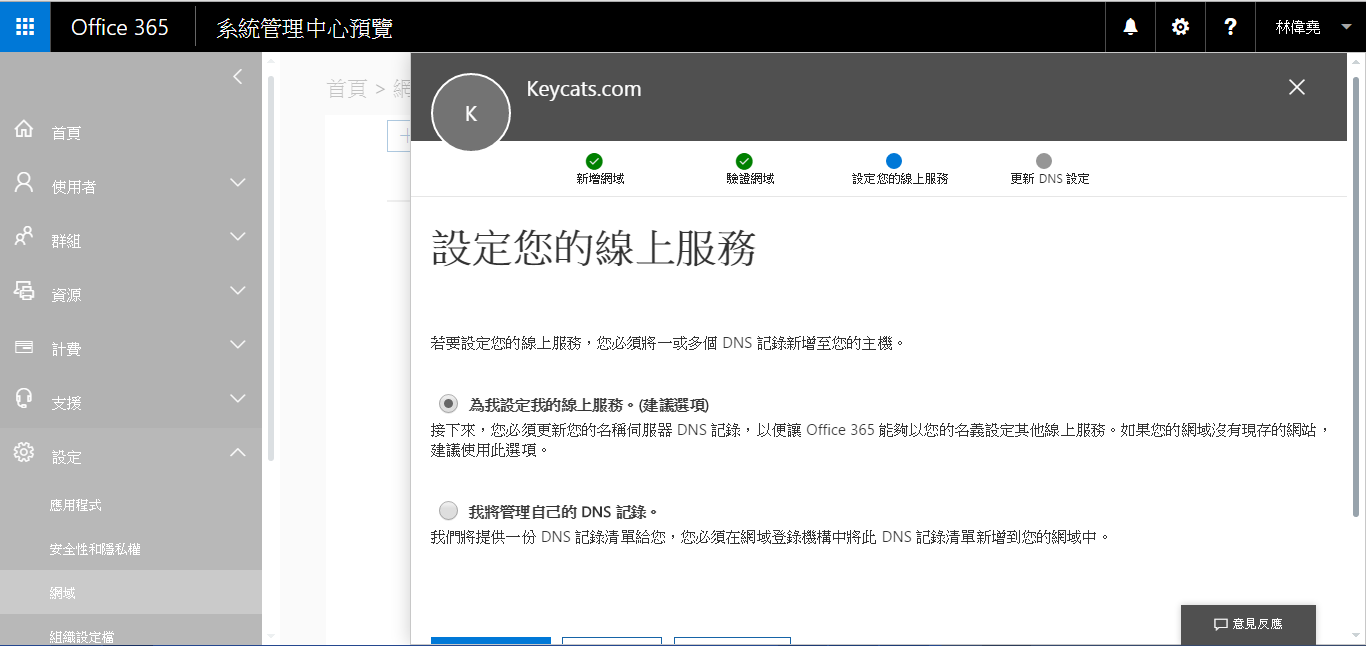Click the 首頁 home icon in sidebar
Screen dimensions: 1366x646
pyautogui.click(x=24, y=130)
